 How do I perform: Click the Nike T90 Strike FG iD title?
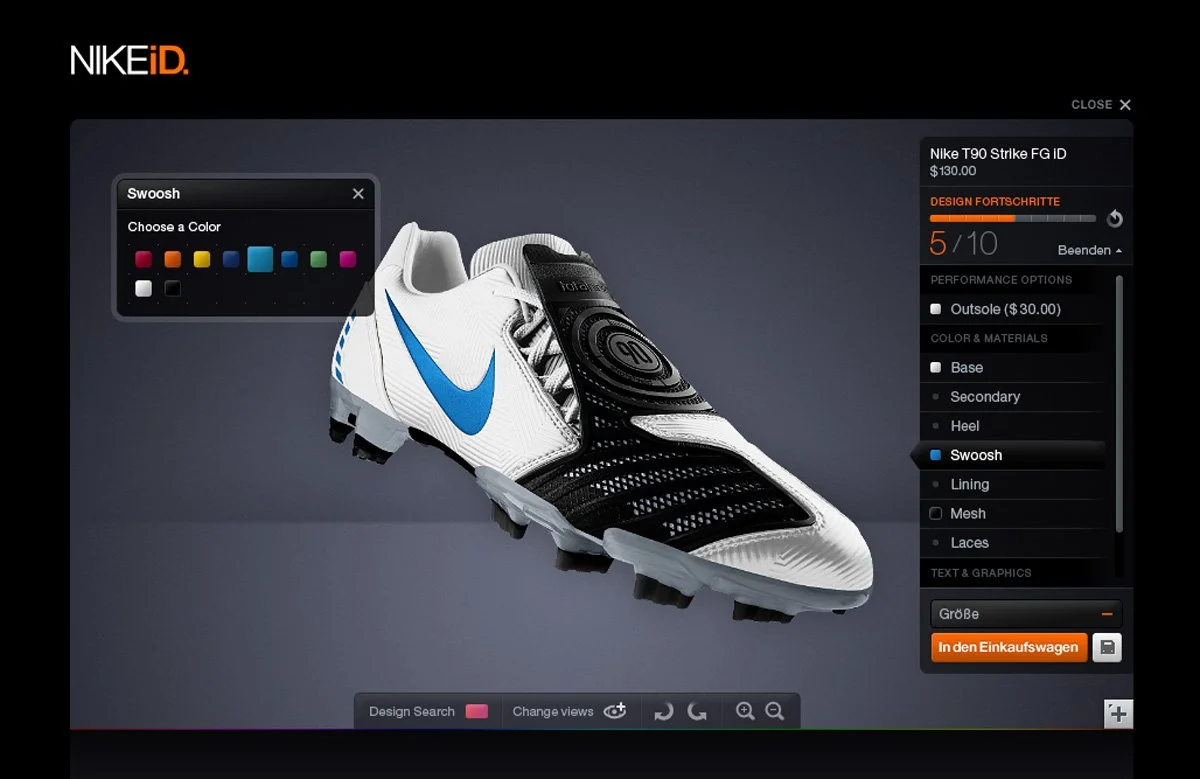pos(998,154)
